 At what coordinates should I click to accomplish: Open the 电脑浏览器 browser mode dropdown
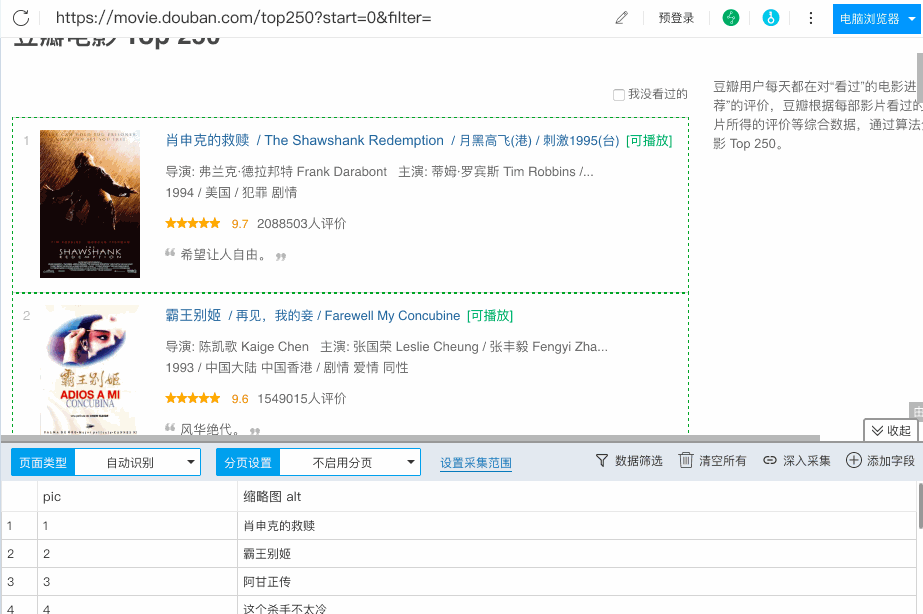point(876,19)
